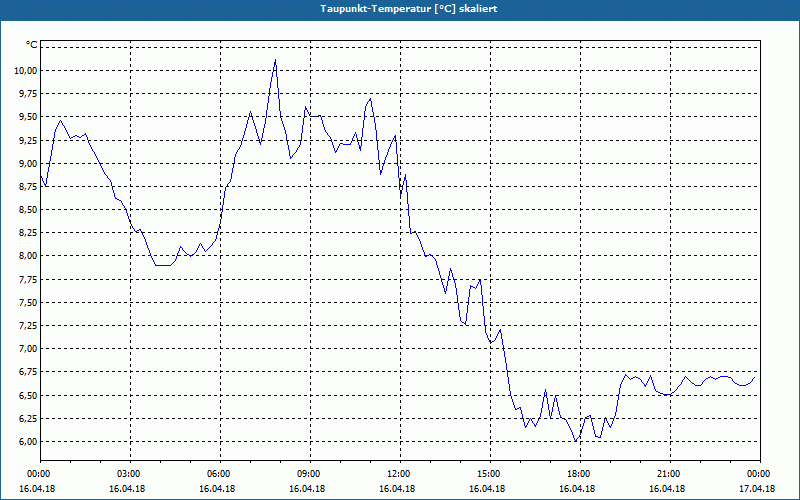Click the 16.04.18 date under 09:00
The height and width of the screenshot is (500, 800).
[307, 489]
